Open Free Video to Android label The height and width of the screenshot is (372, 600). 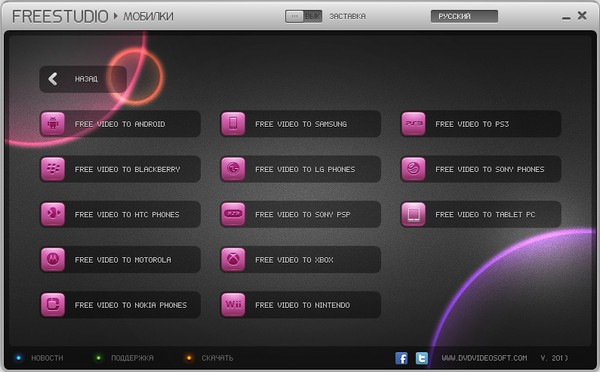pyautogui.click(x=120, y=124)
